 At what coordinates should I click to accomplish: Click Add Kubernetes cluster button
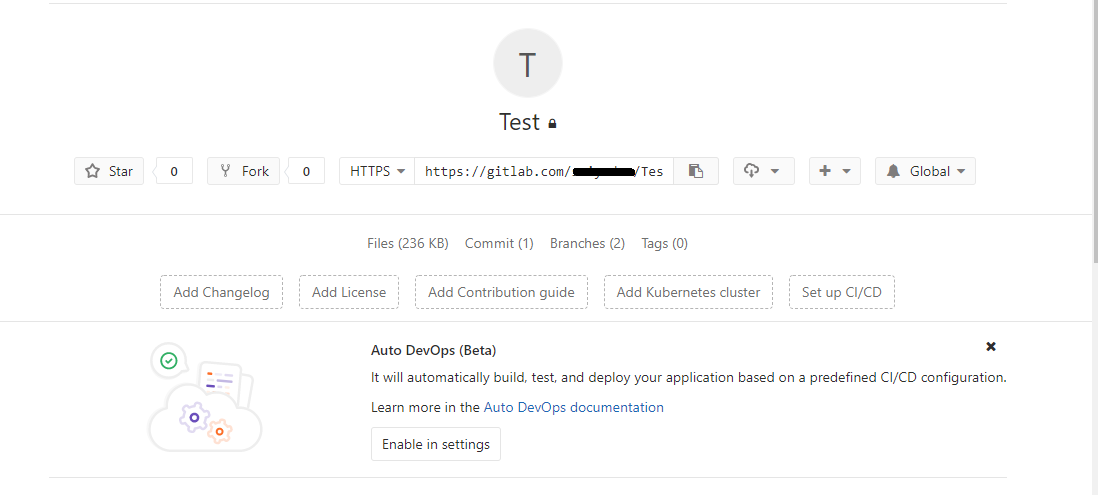pos(688,292)
